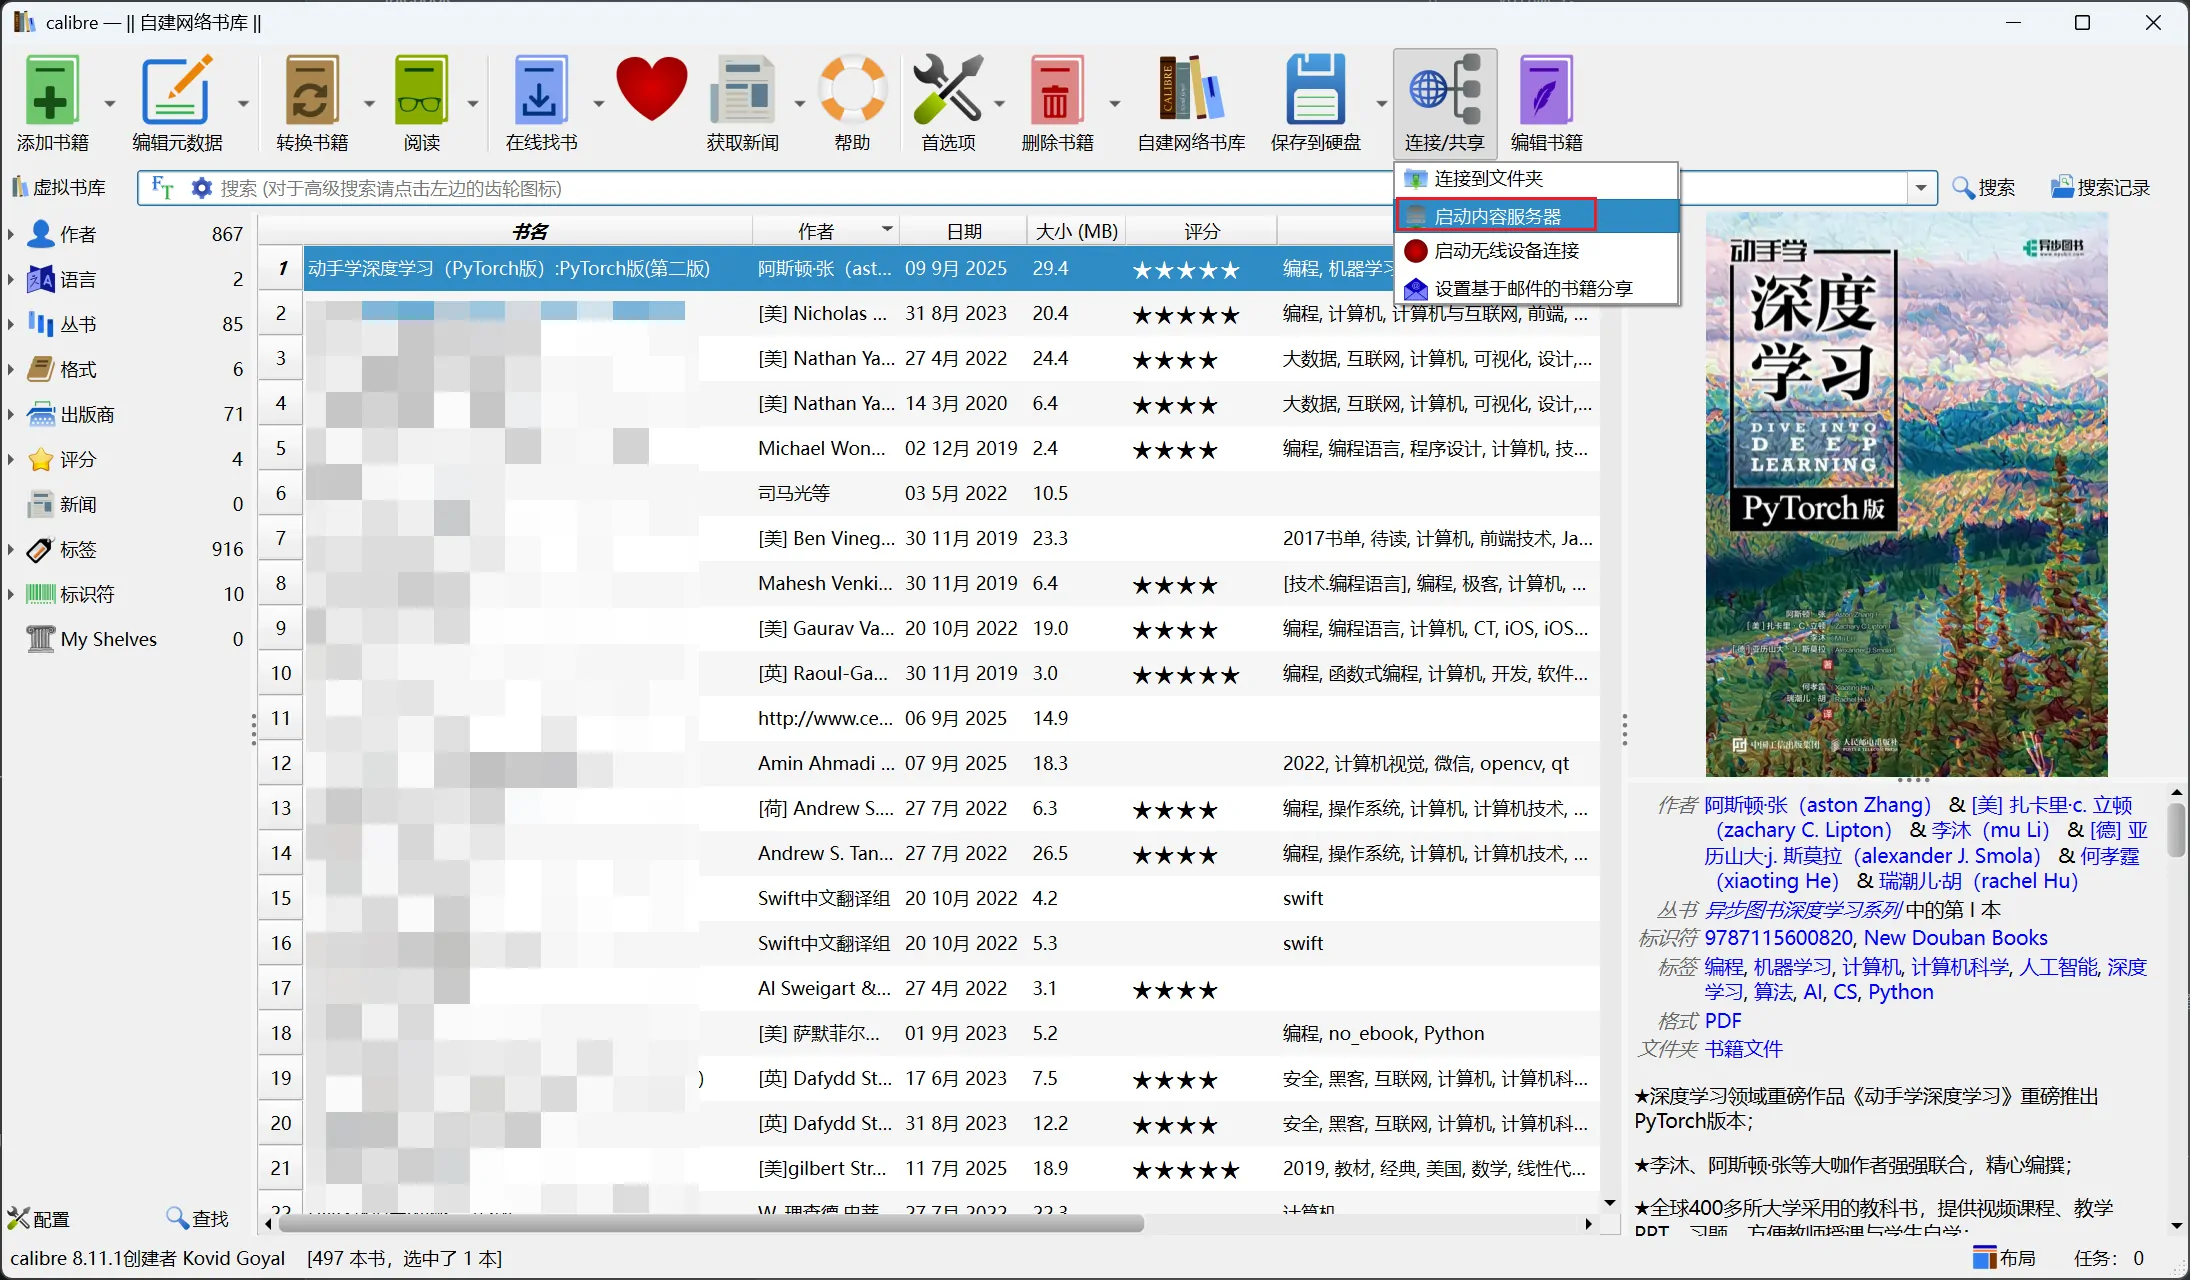Open identifier link 9787115600820
Viewport: 2190px width, 1280px height.
pos(1778,937)
